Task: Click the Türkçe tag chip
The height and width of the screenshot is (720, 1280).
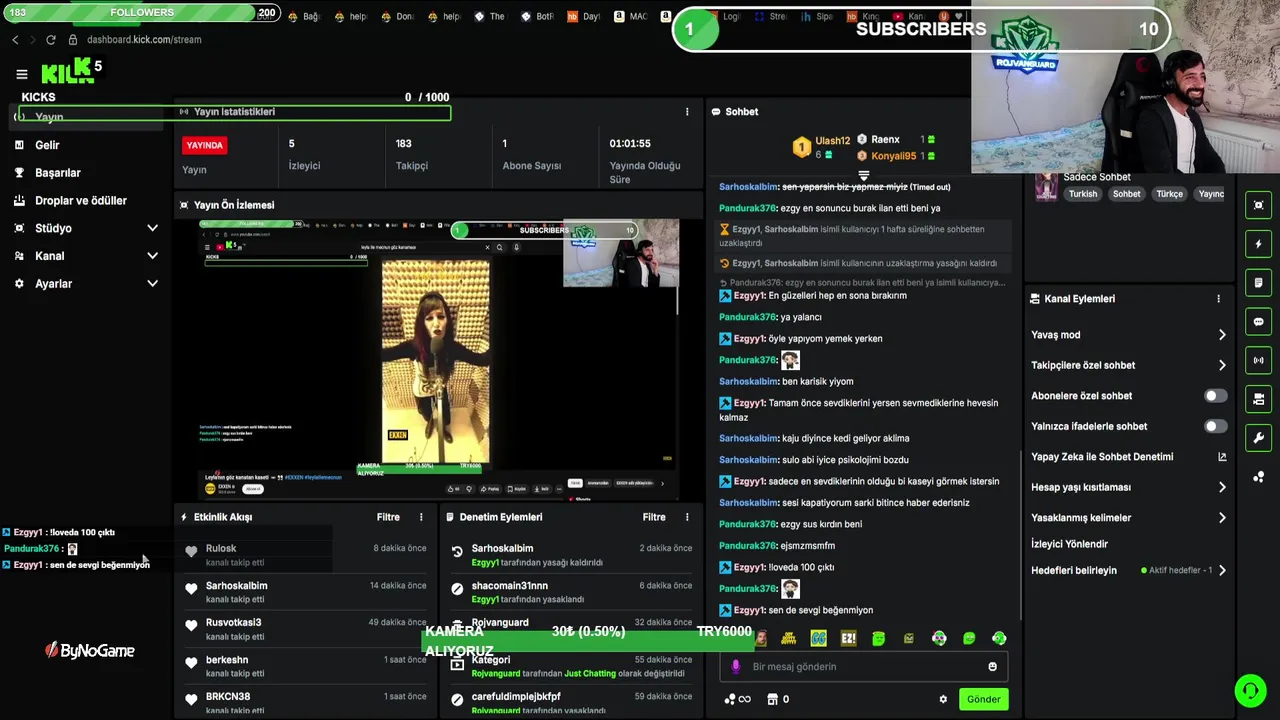Action: tap(1169, 194)
